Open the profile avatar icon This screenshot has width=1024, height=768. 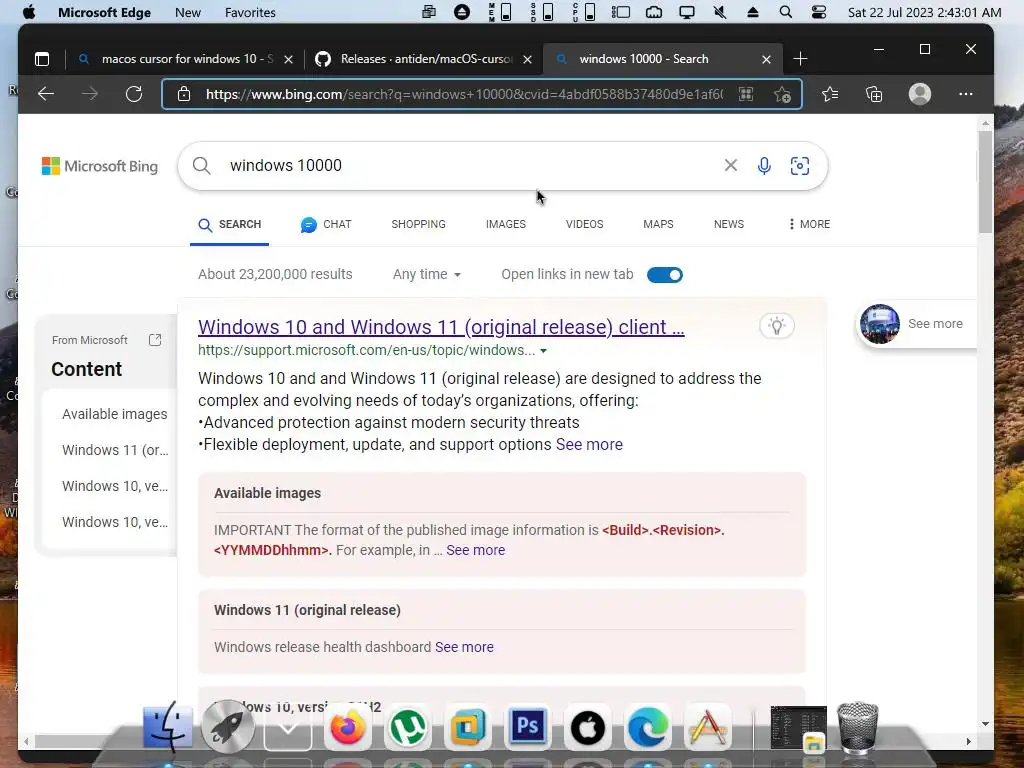(x=920, y=94)
